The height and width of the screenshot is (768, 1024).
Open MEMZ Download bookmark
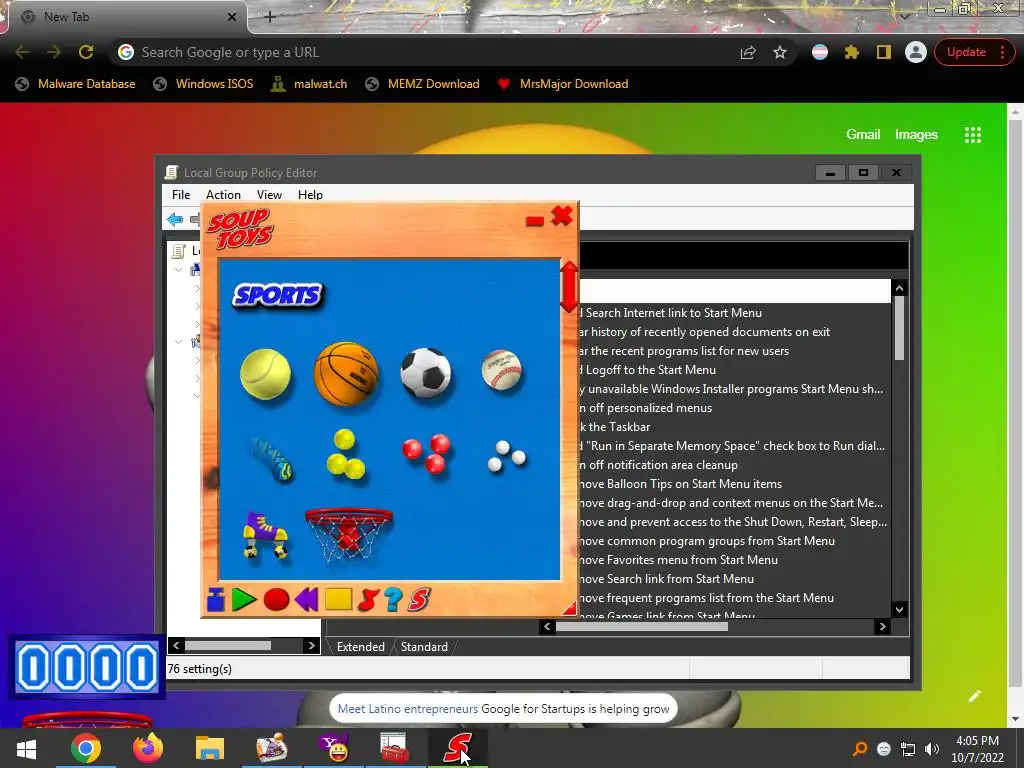pos(423,84)
